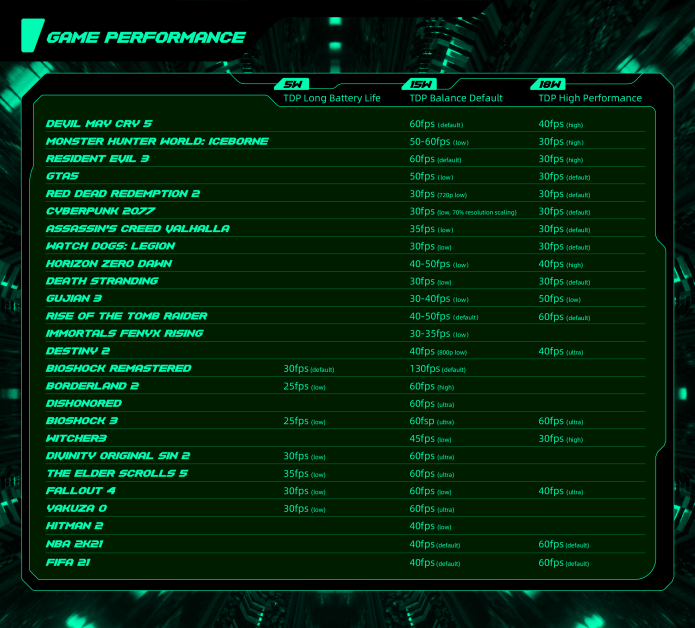695x628 pixels.
Task: Click the green slash icon beside Game Performance
Action: [x=31, y=37]
